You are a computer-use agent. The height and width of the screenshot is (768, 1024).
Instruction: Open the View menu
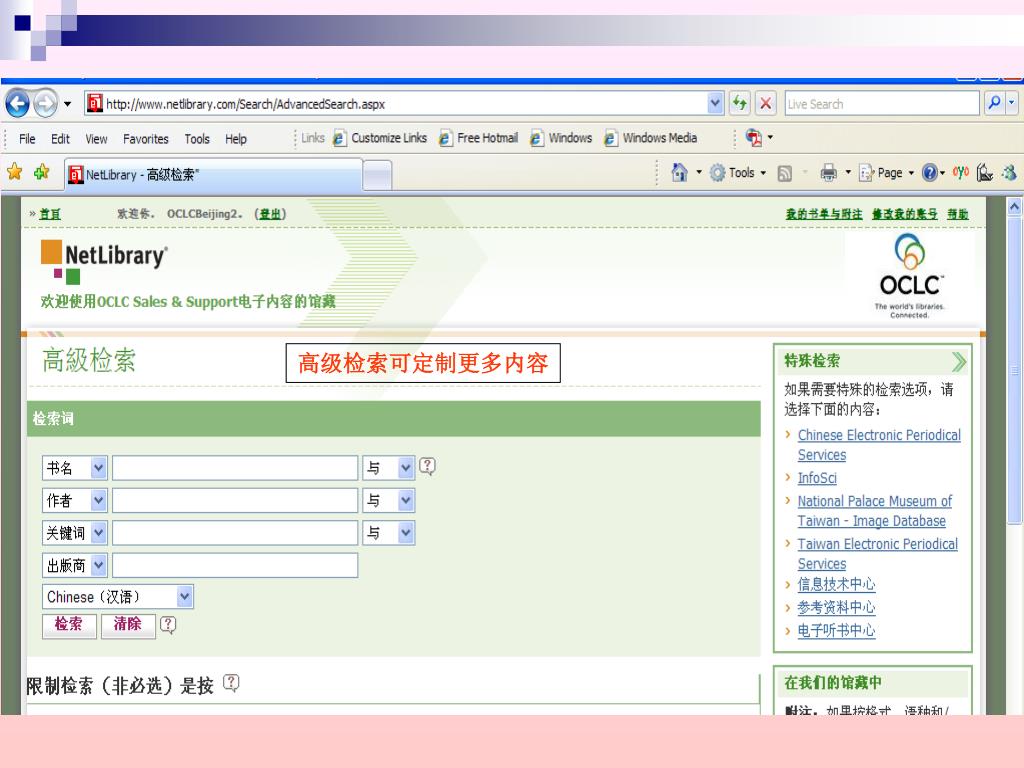pos(96,139)
